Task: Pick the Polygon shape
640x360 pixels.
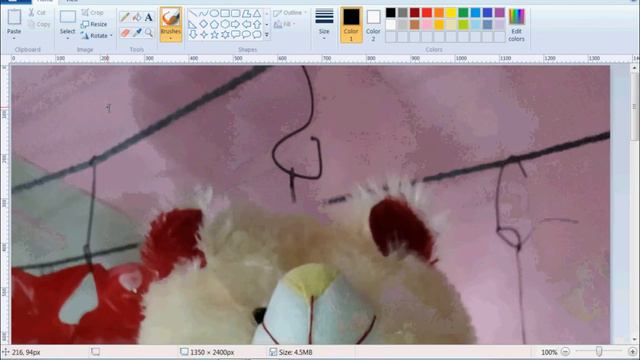Action: [246, 13]
